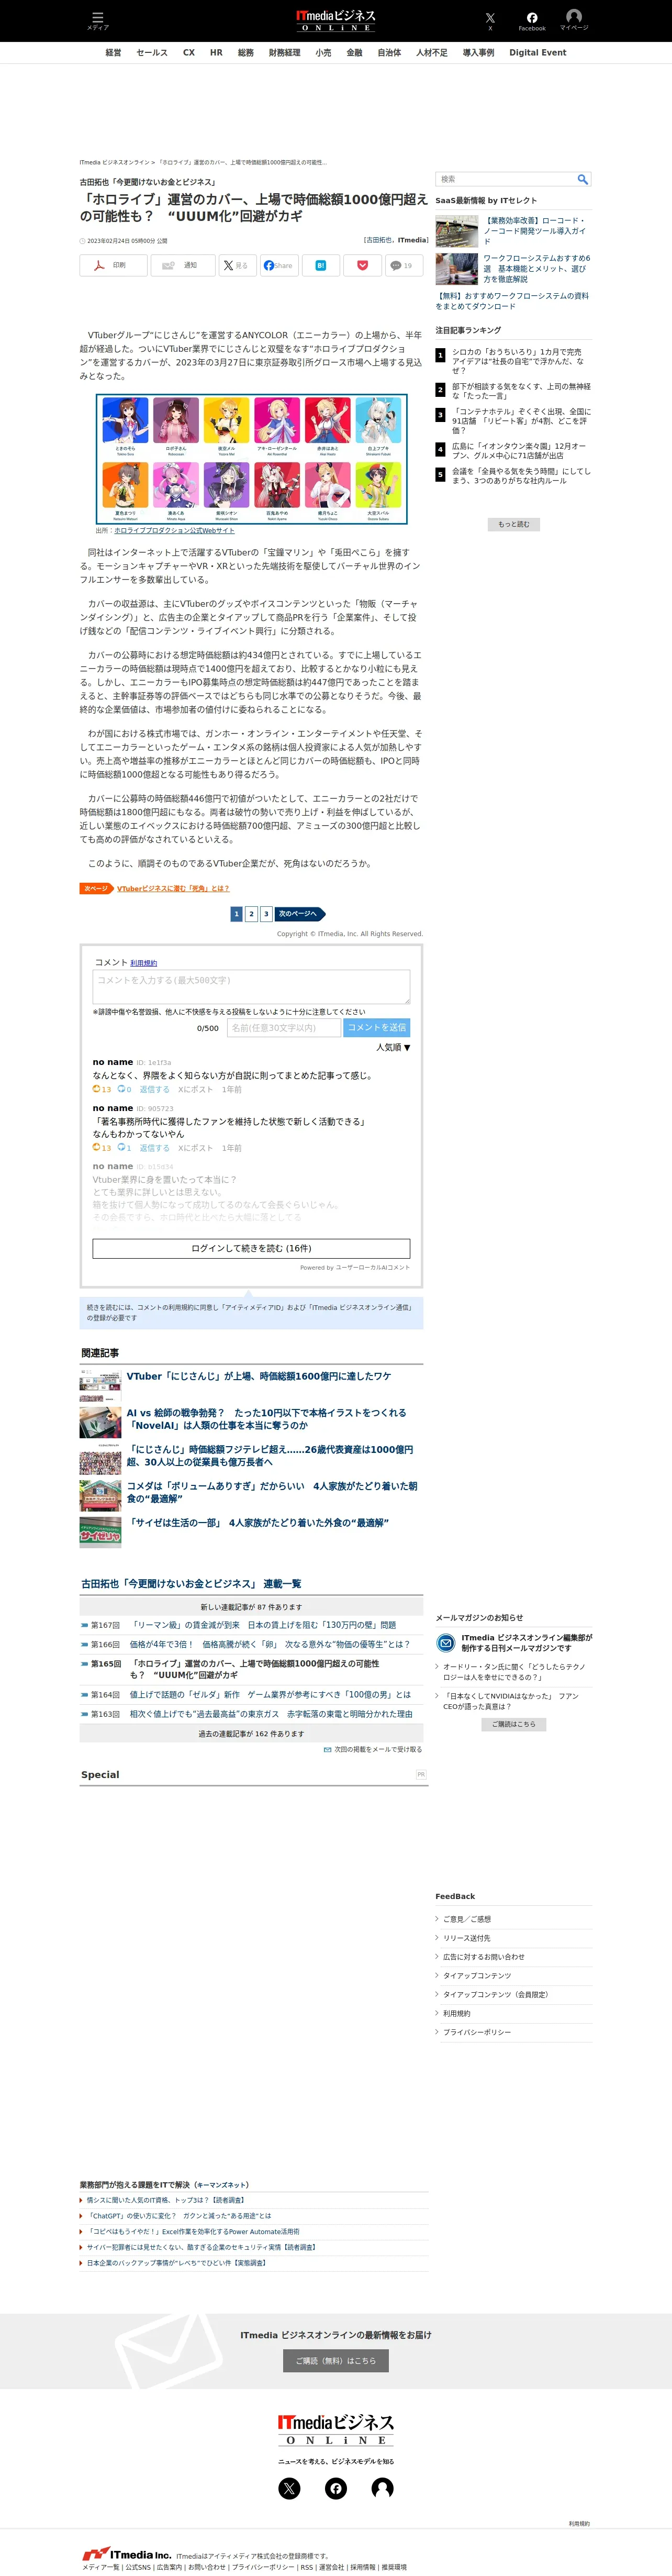
Task: Open the マイページ profile icon
Action: pyautogui.click(x=574, y=19)
